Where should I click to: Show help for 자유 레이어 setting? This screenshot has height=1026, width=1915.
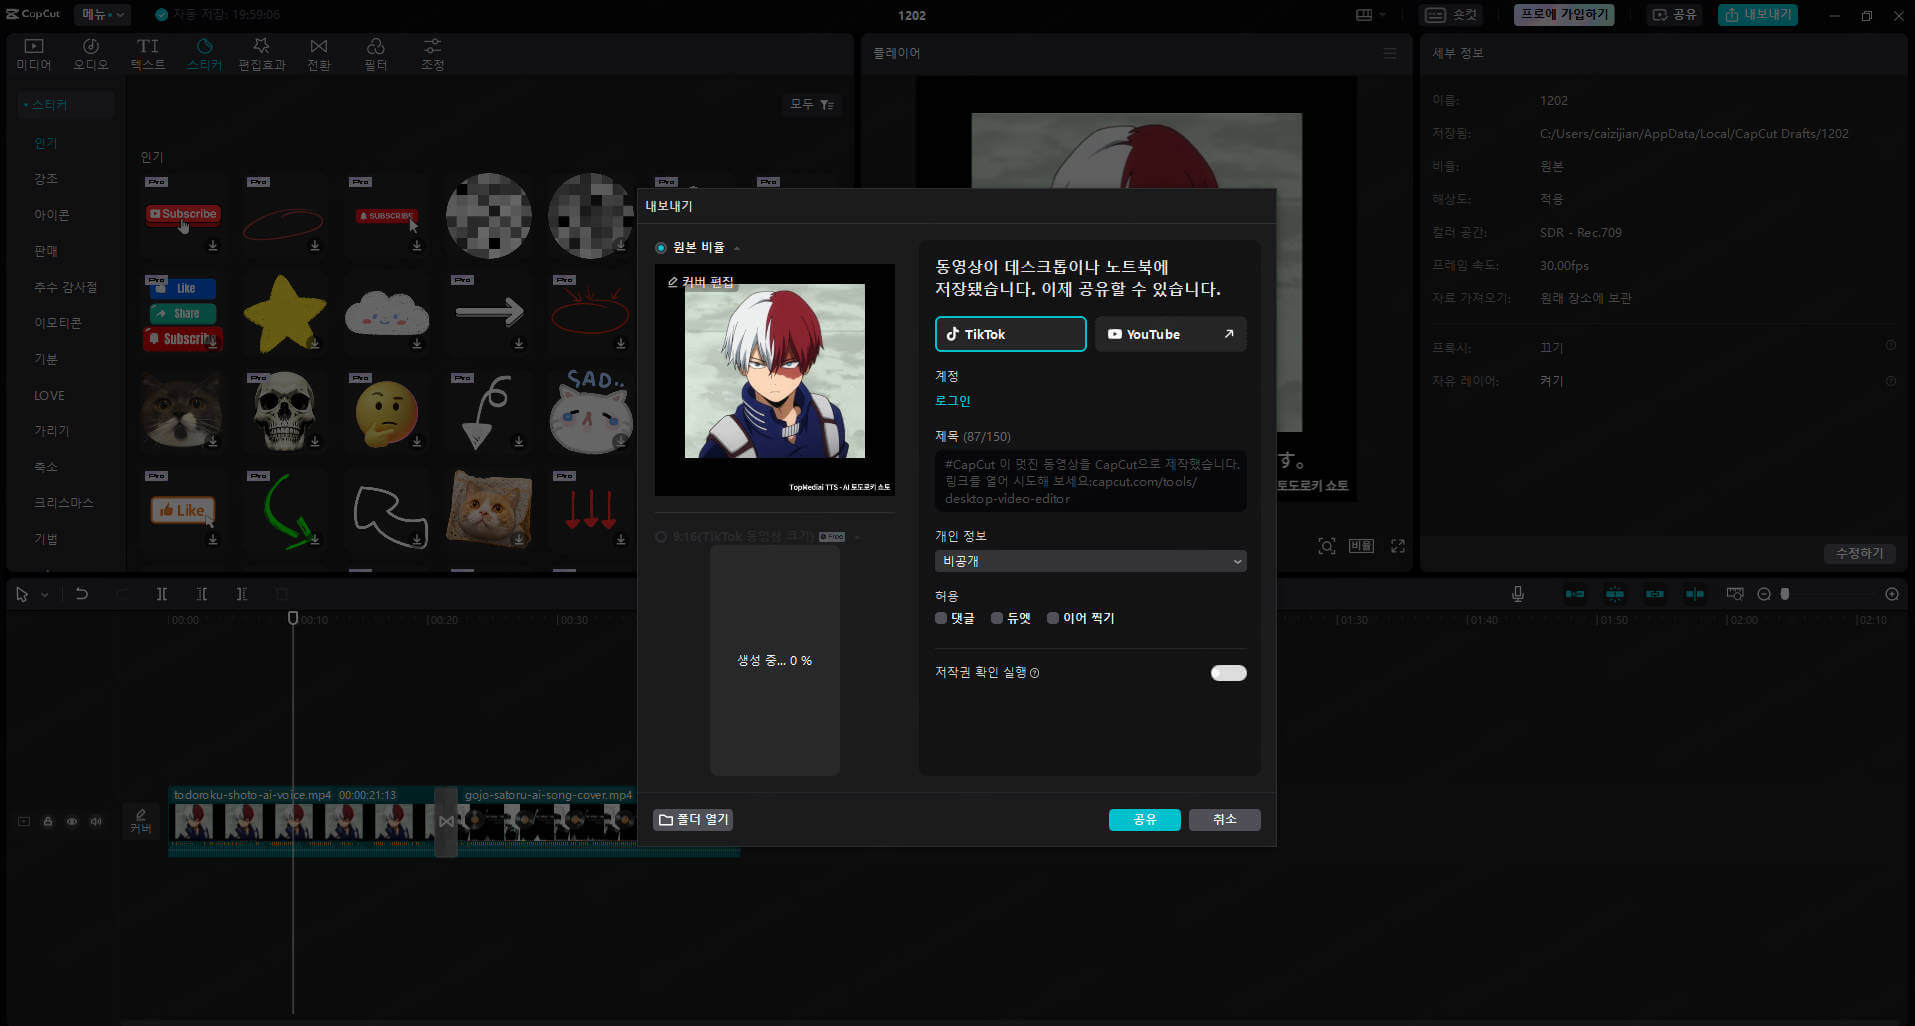point(1891,381)
